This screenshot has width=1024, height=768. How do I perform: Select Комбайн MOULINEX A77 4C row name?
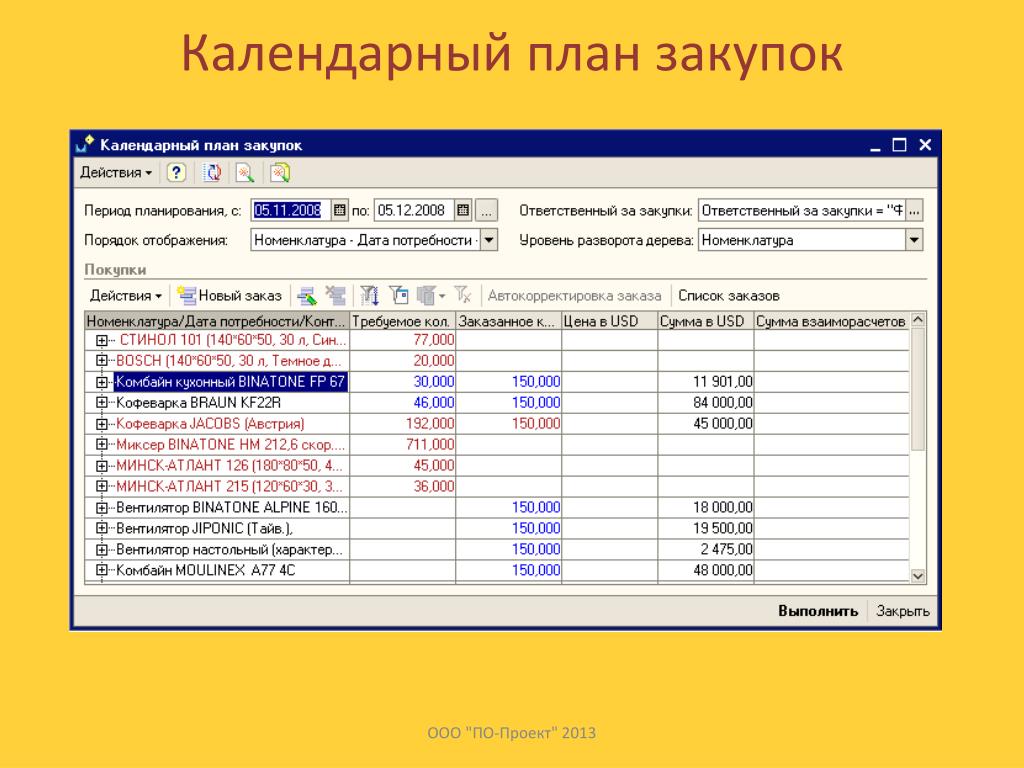[205, 570]
